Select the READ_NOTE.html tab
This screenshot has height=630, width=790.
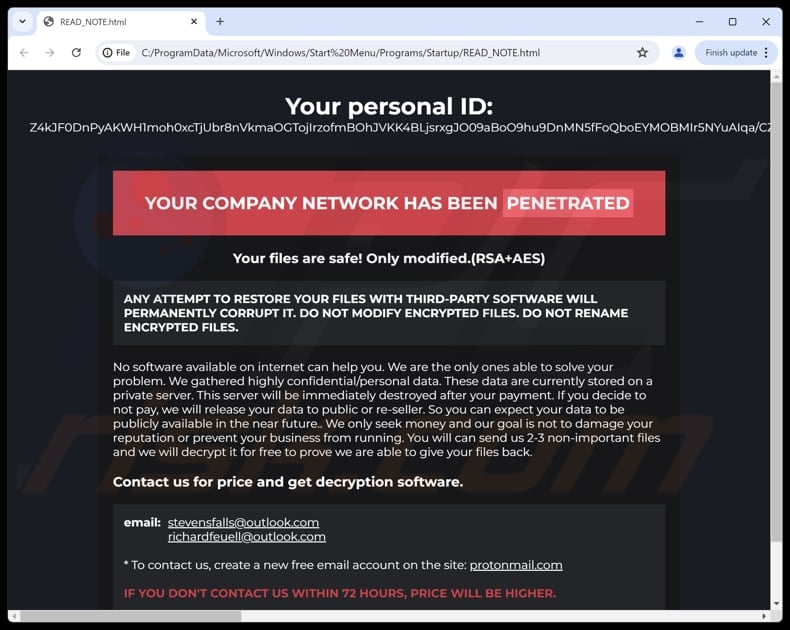(110, 21)
